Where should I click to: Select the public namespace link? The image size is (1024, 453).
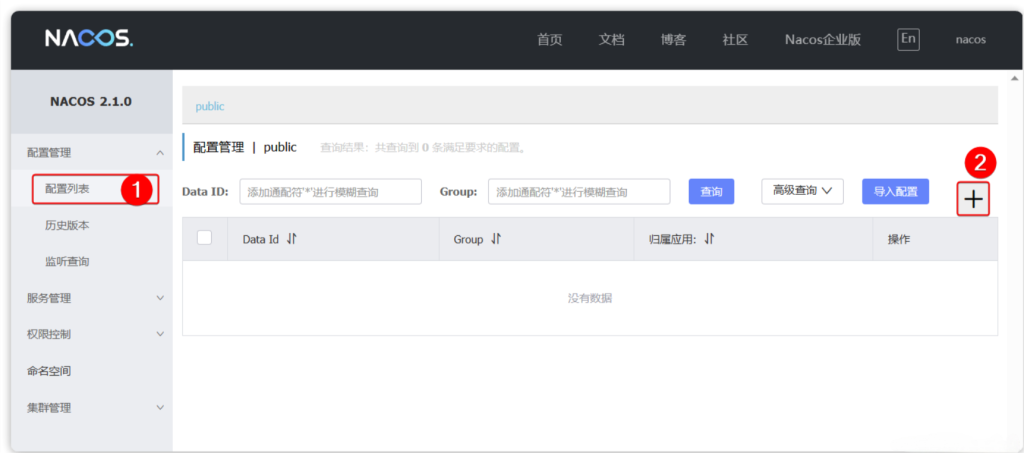pyautogui.click(x=210, y=106)
